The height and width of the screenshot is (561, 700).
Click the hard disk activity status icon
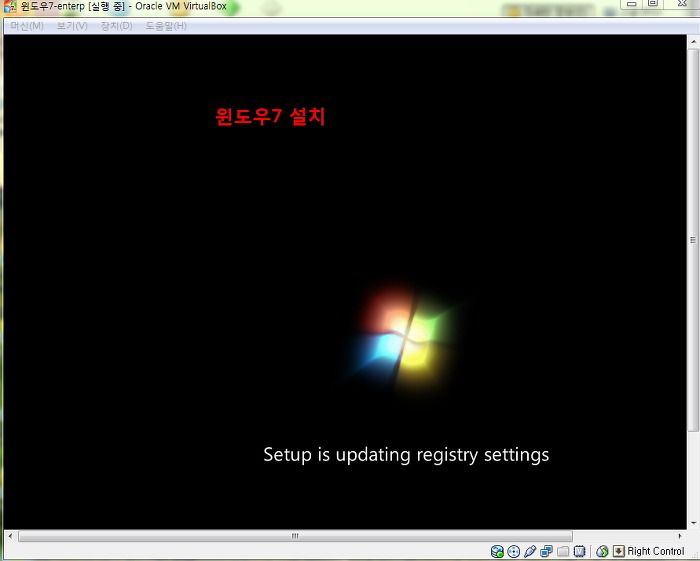(497, 551)
